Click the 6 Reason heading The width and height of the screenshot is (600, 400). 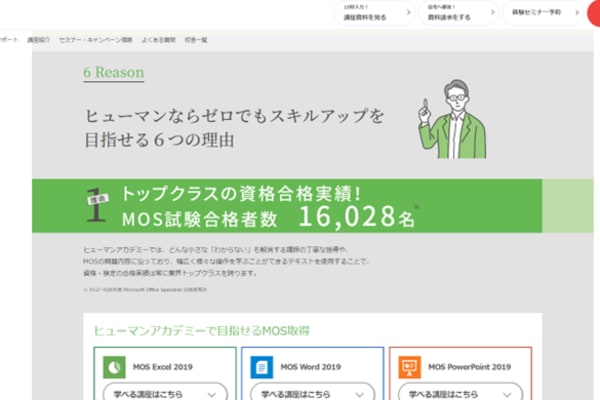point(114,73)
